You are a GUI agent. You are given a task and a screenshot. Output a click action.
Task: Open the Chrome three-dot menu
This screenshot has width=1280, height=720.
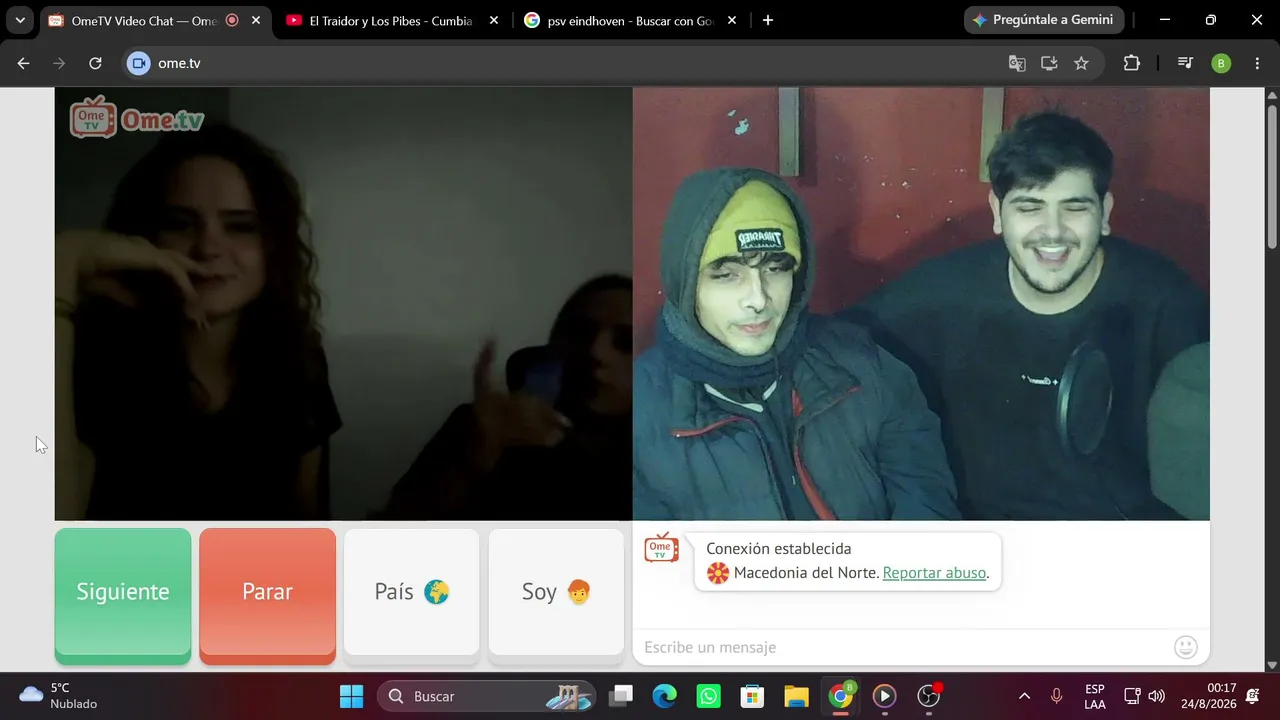coord(1256,63)
